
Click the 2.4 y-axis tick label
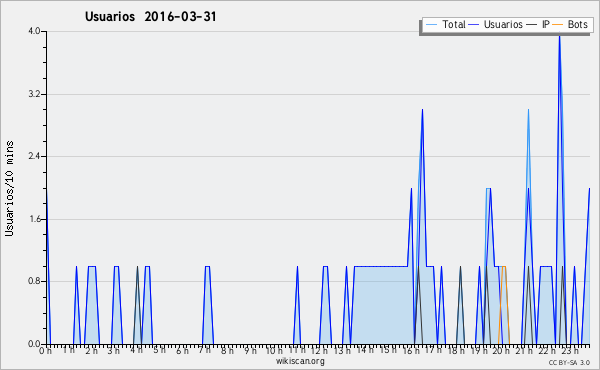click(x=34, y=156)
